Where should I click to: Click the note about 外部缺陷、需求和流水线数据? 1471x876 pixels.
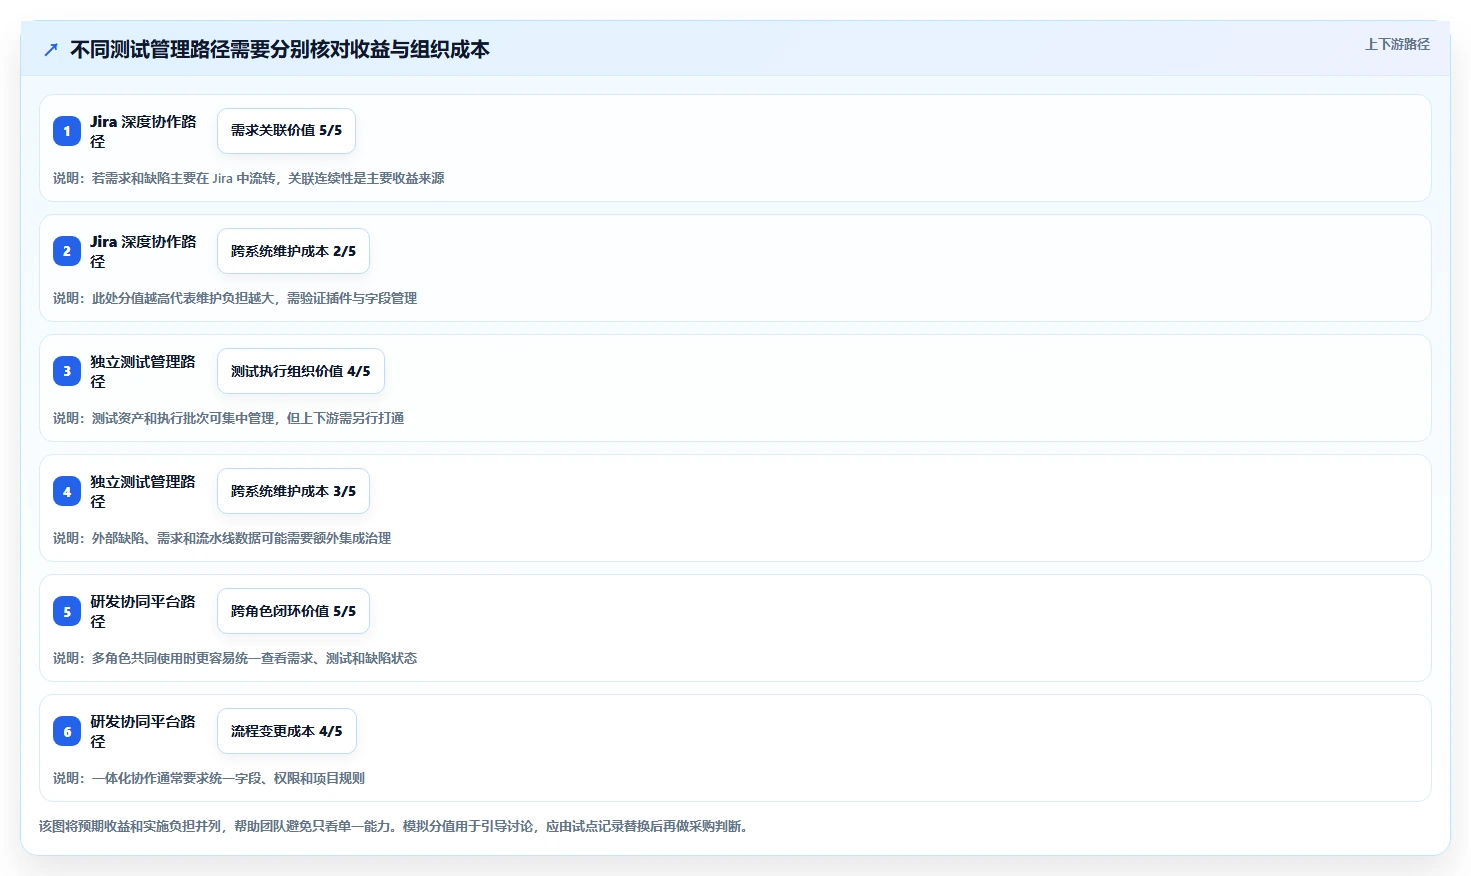222,538
